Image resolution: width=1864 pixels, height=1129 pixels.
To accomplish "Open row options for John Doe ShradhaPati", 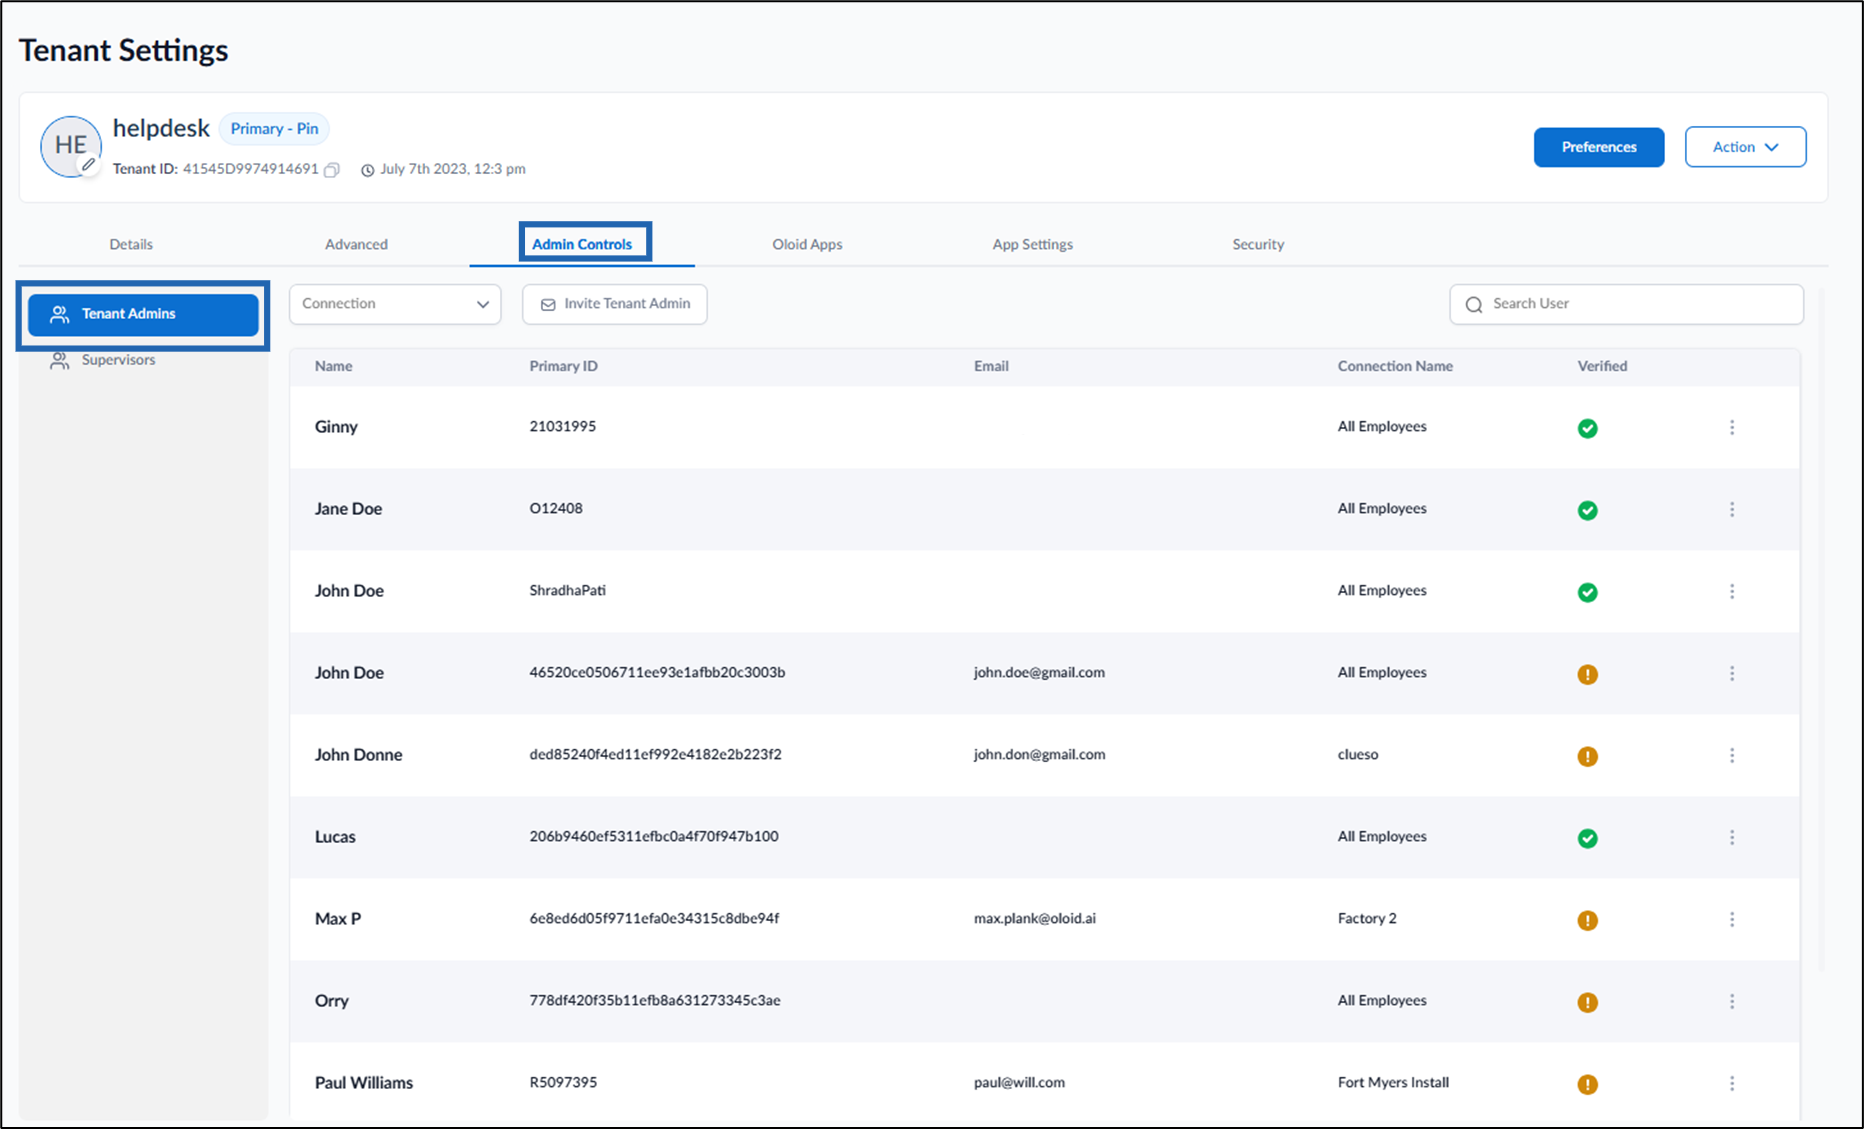I will [x=1732, y=591].
